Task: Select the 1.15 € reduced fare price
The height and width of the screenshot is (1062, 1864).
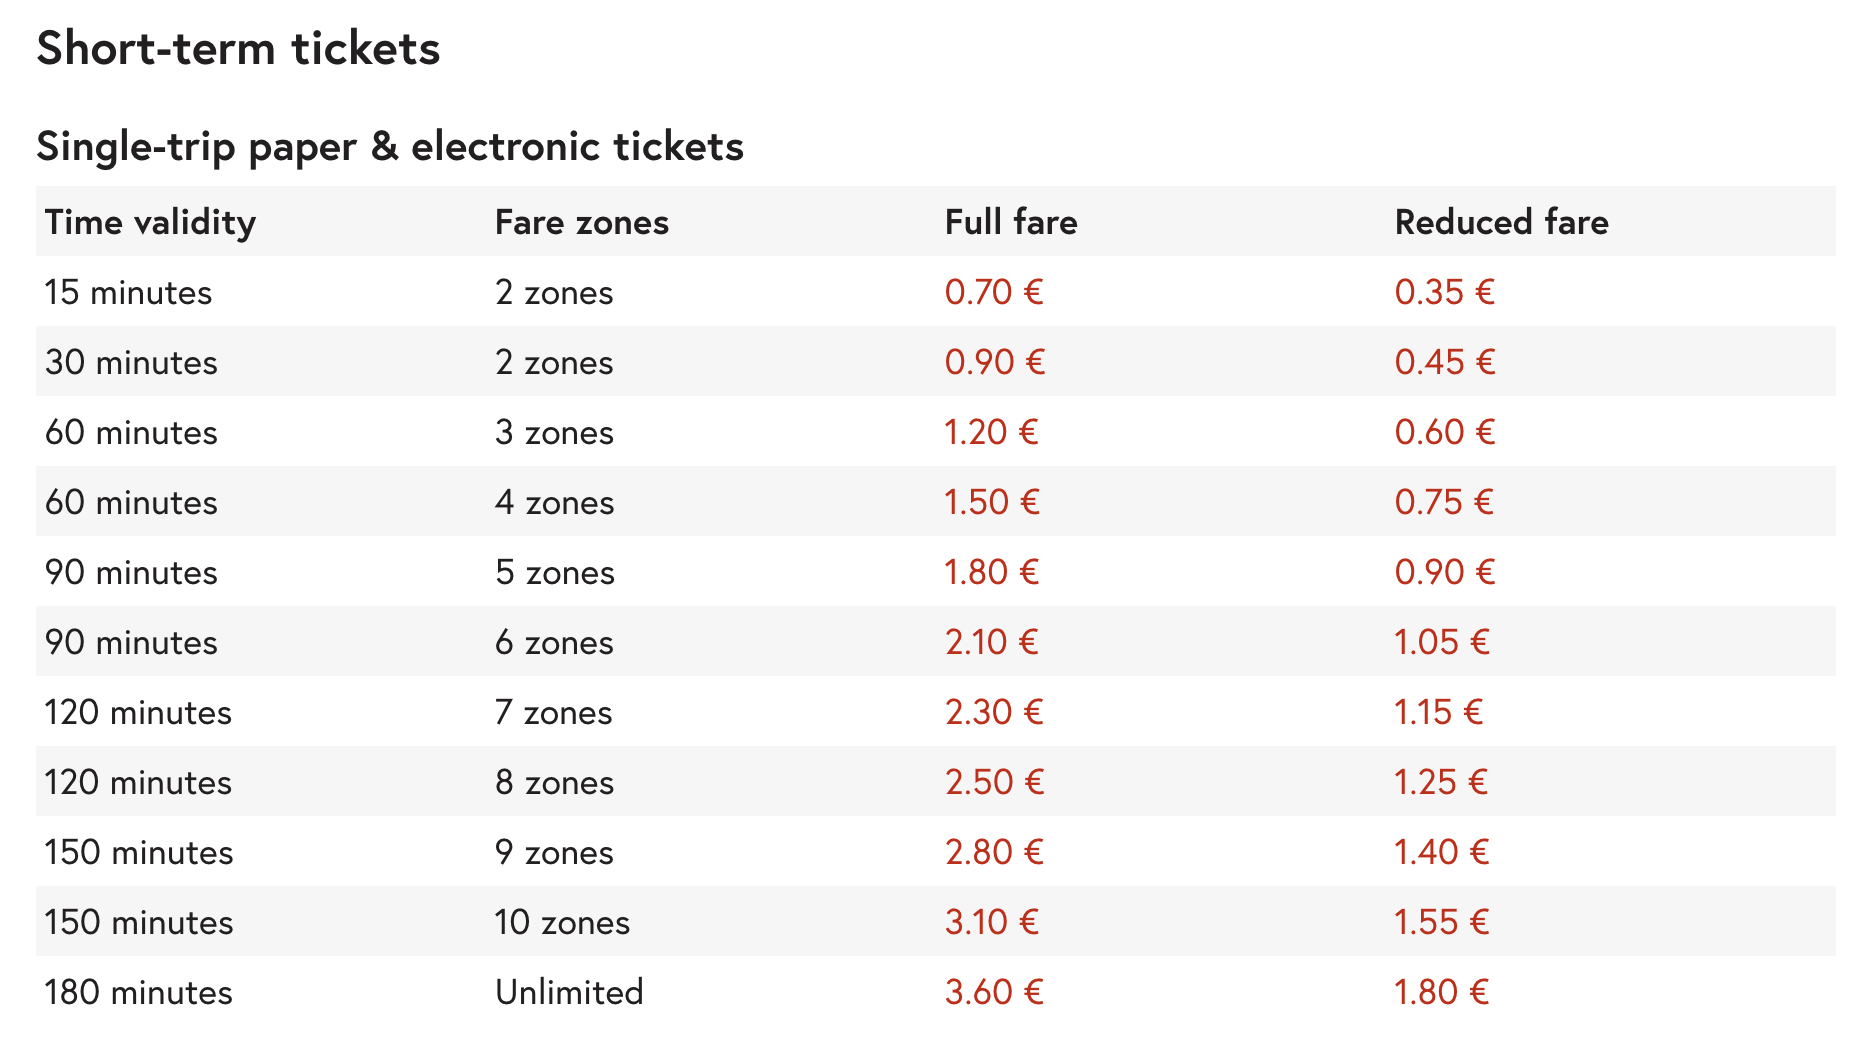Action: coord(1438,712)
